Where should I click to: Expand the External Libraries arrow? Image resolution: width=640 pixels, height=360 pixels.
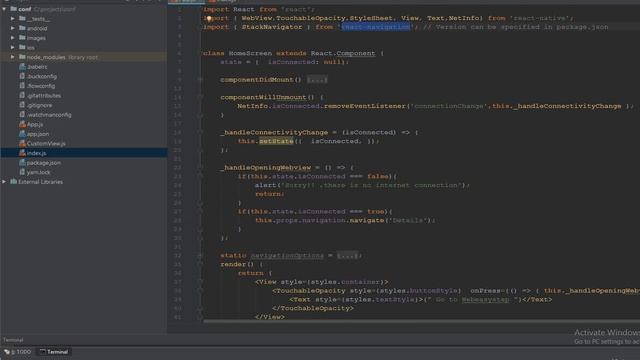tap(4, 182)
